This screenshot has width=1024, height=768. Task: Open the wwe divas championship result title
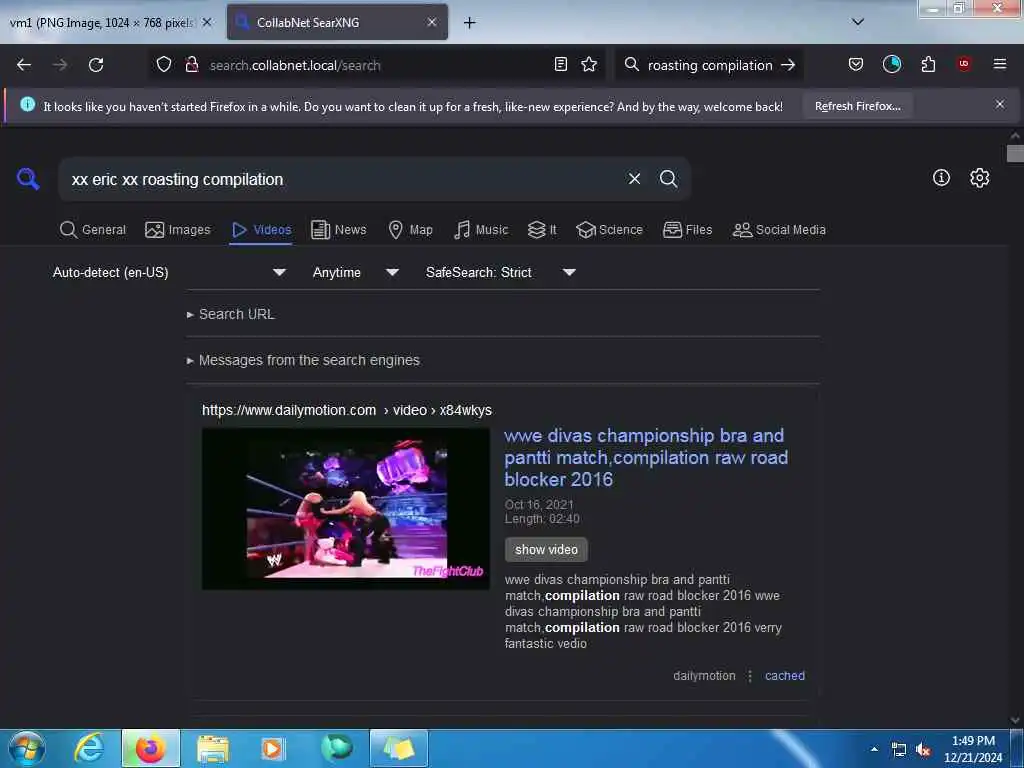[x=646, y=458]
